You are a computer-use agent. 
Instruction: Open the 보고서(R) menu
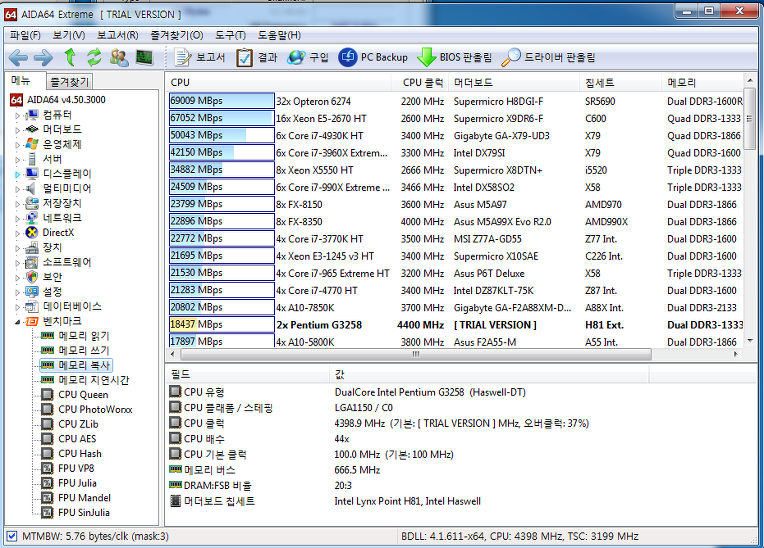[x=117, y=35]
